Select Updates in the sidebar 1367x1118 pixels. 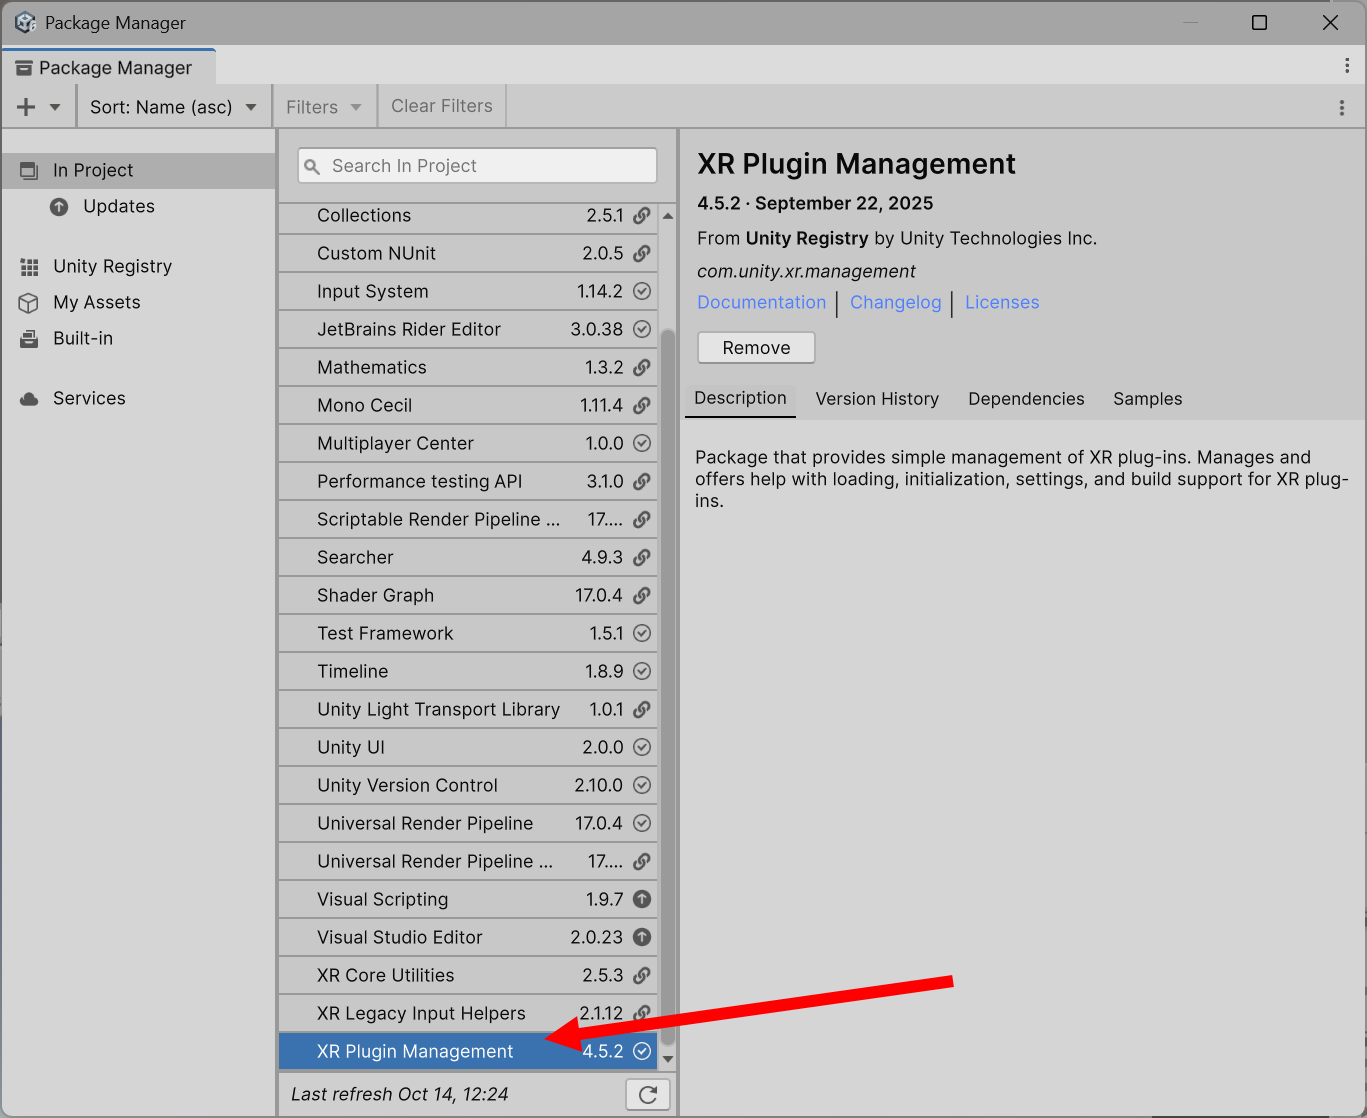[x=138, y=206]
